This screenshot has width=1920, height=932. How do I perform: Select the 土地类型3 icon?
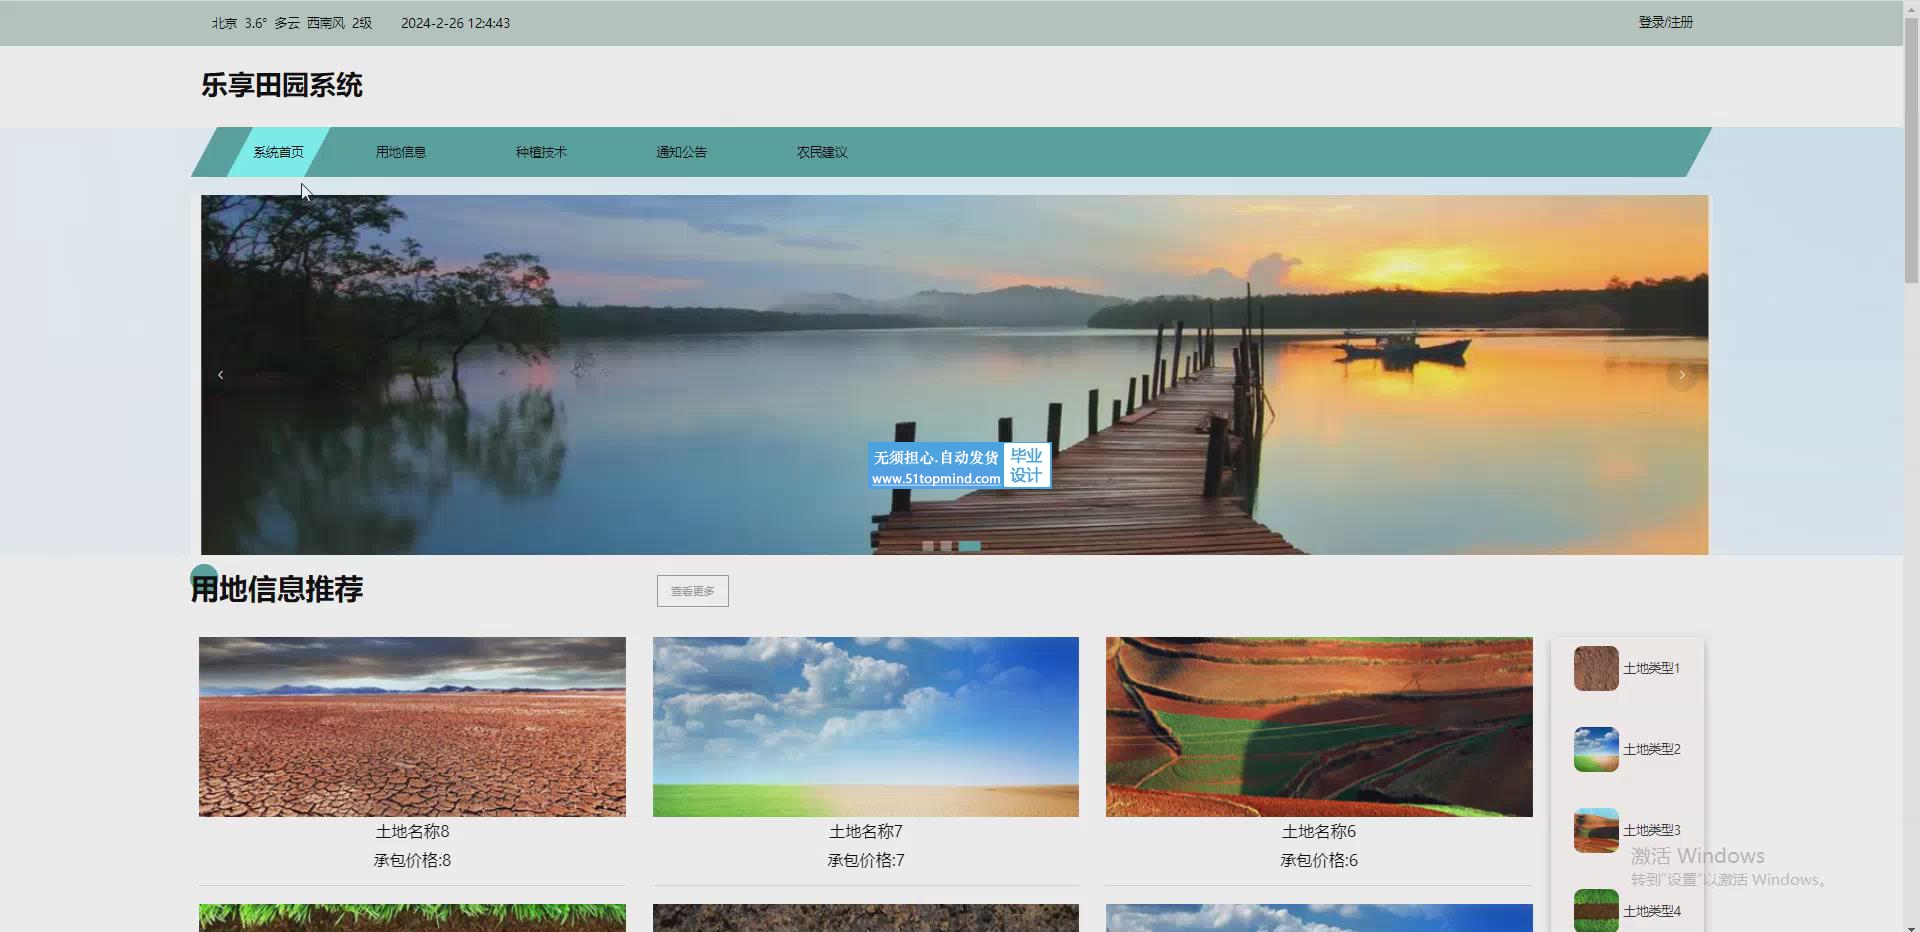click(1596, 830)
